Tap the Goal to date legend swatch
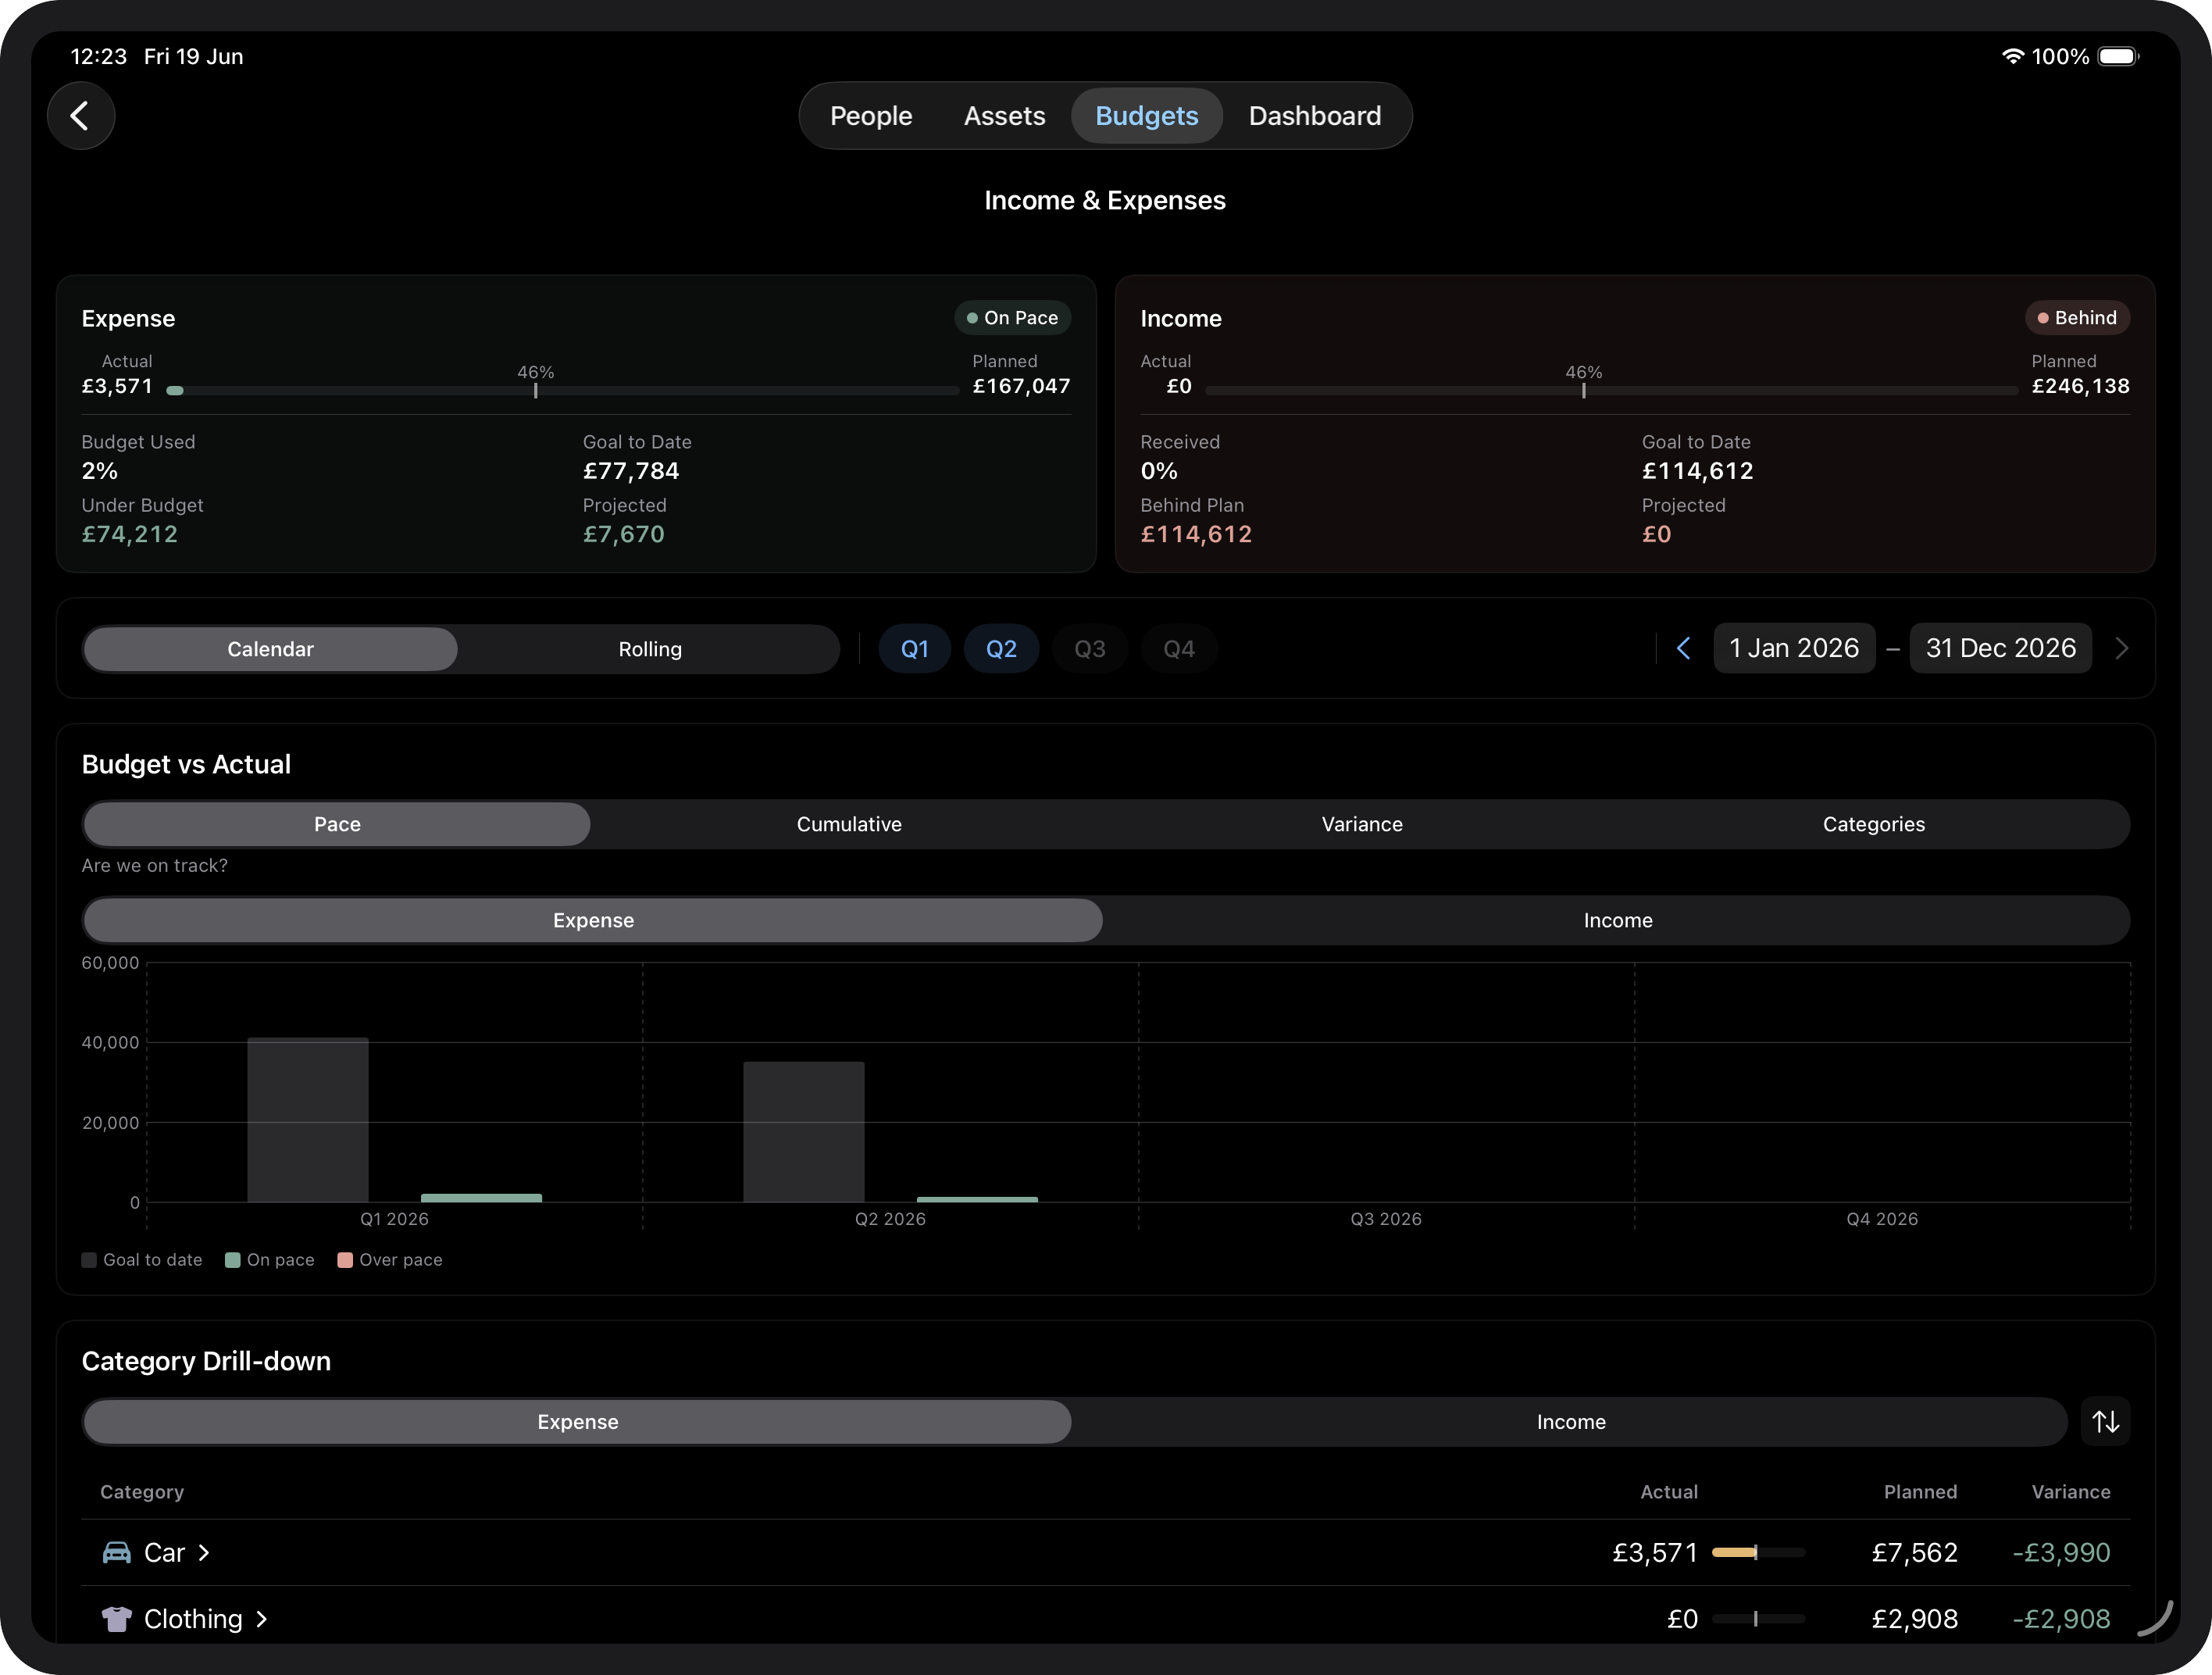2212x1675 pixels. (x=89, y=1260)
